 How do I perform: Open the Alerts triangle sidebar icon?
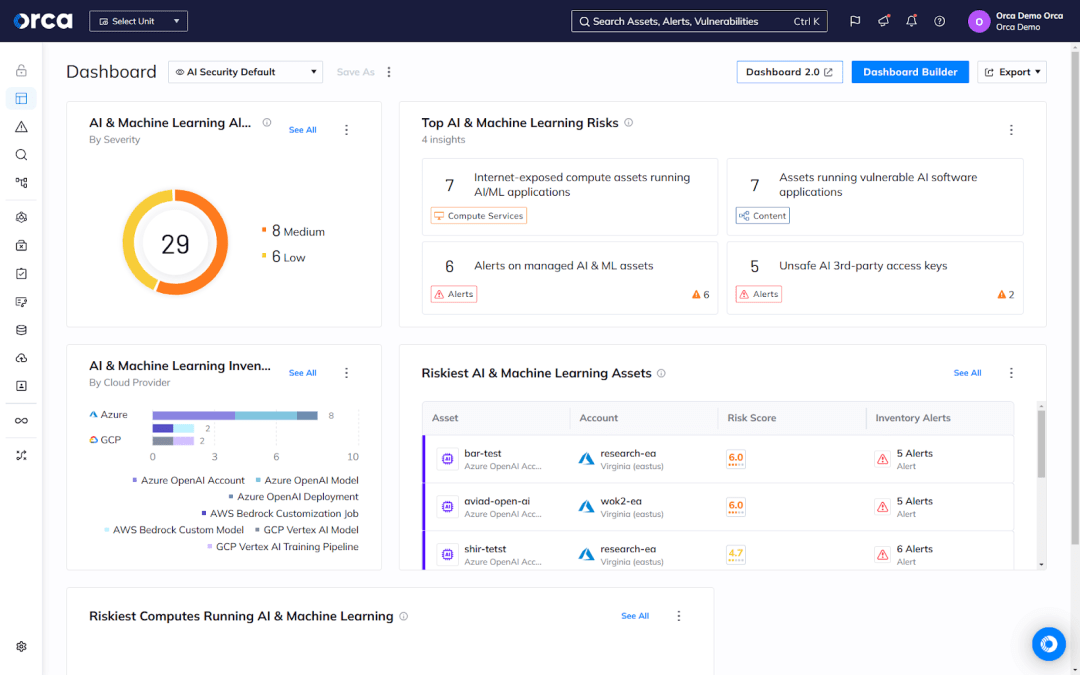pyautogui.click(x=21, y=127)
